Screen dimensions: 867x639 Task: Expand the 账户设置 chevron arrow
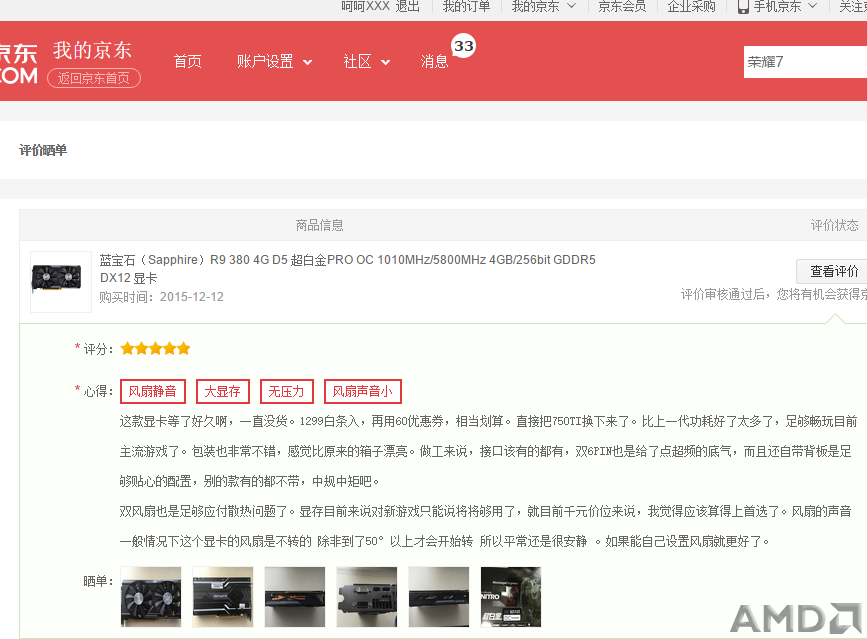coord(307,62)
